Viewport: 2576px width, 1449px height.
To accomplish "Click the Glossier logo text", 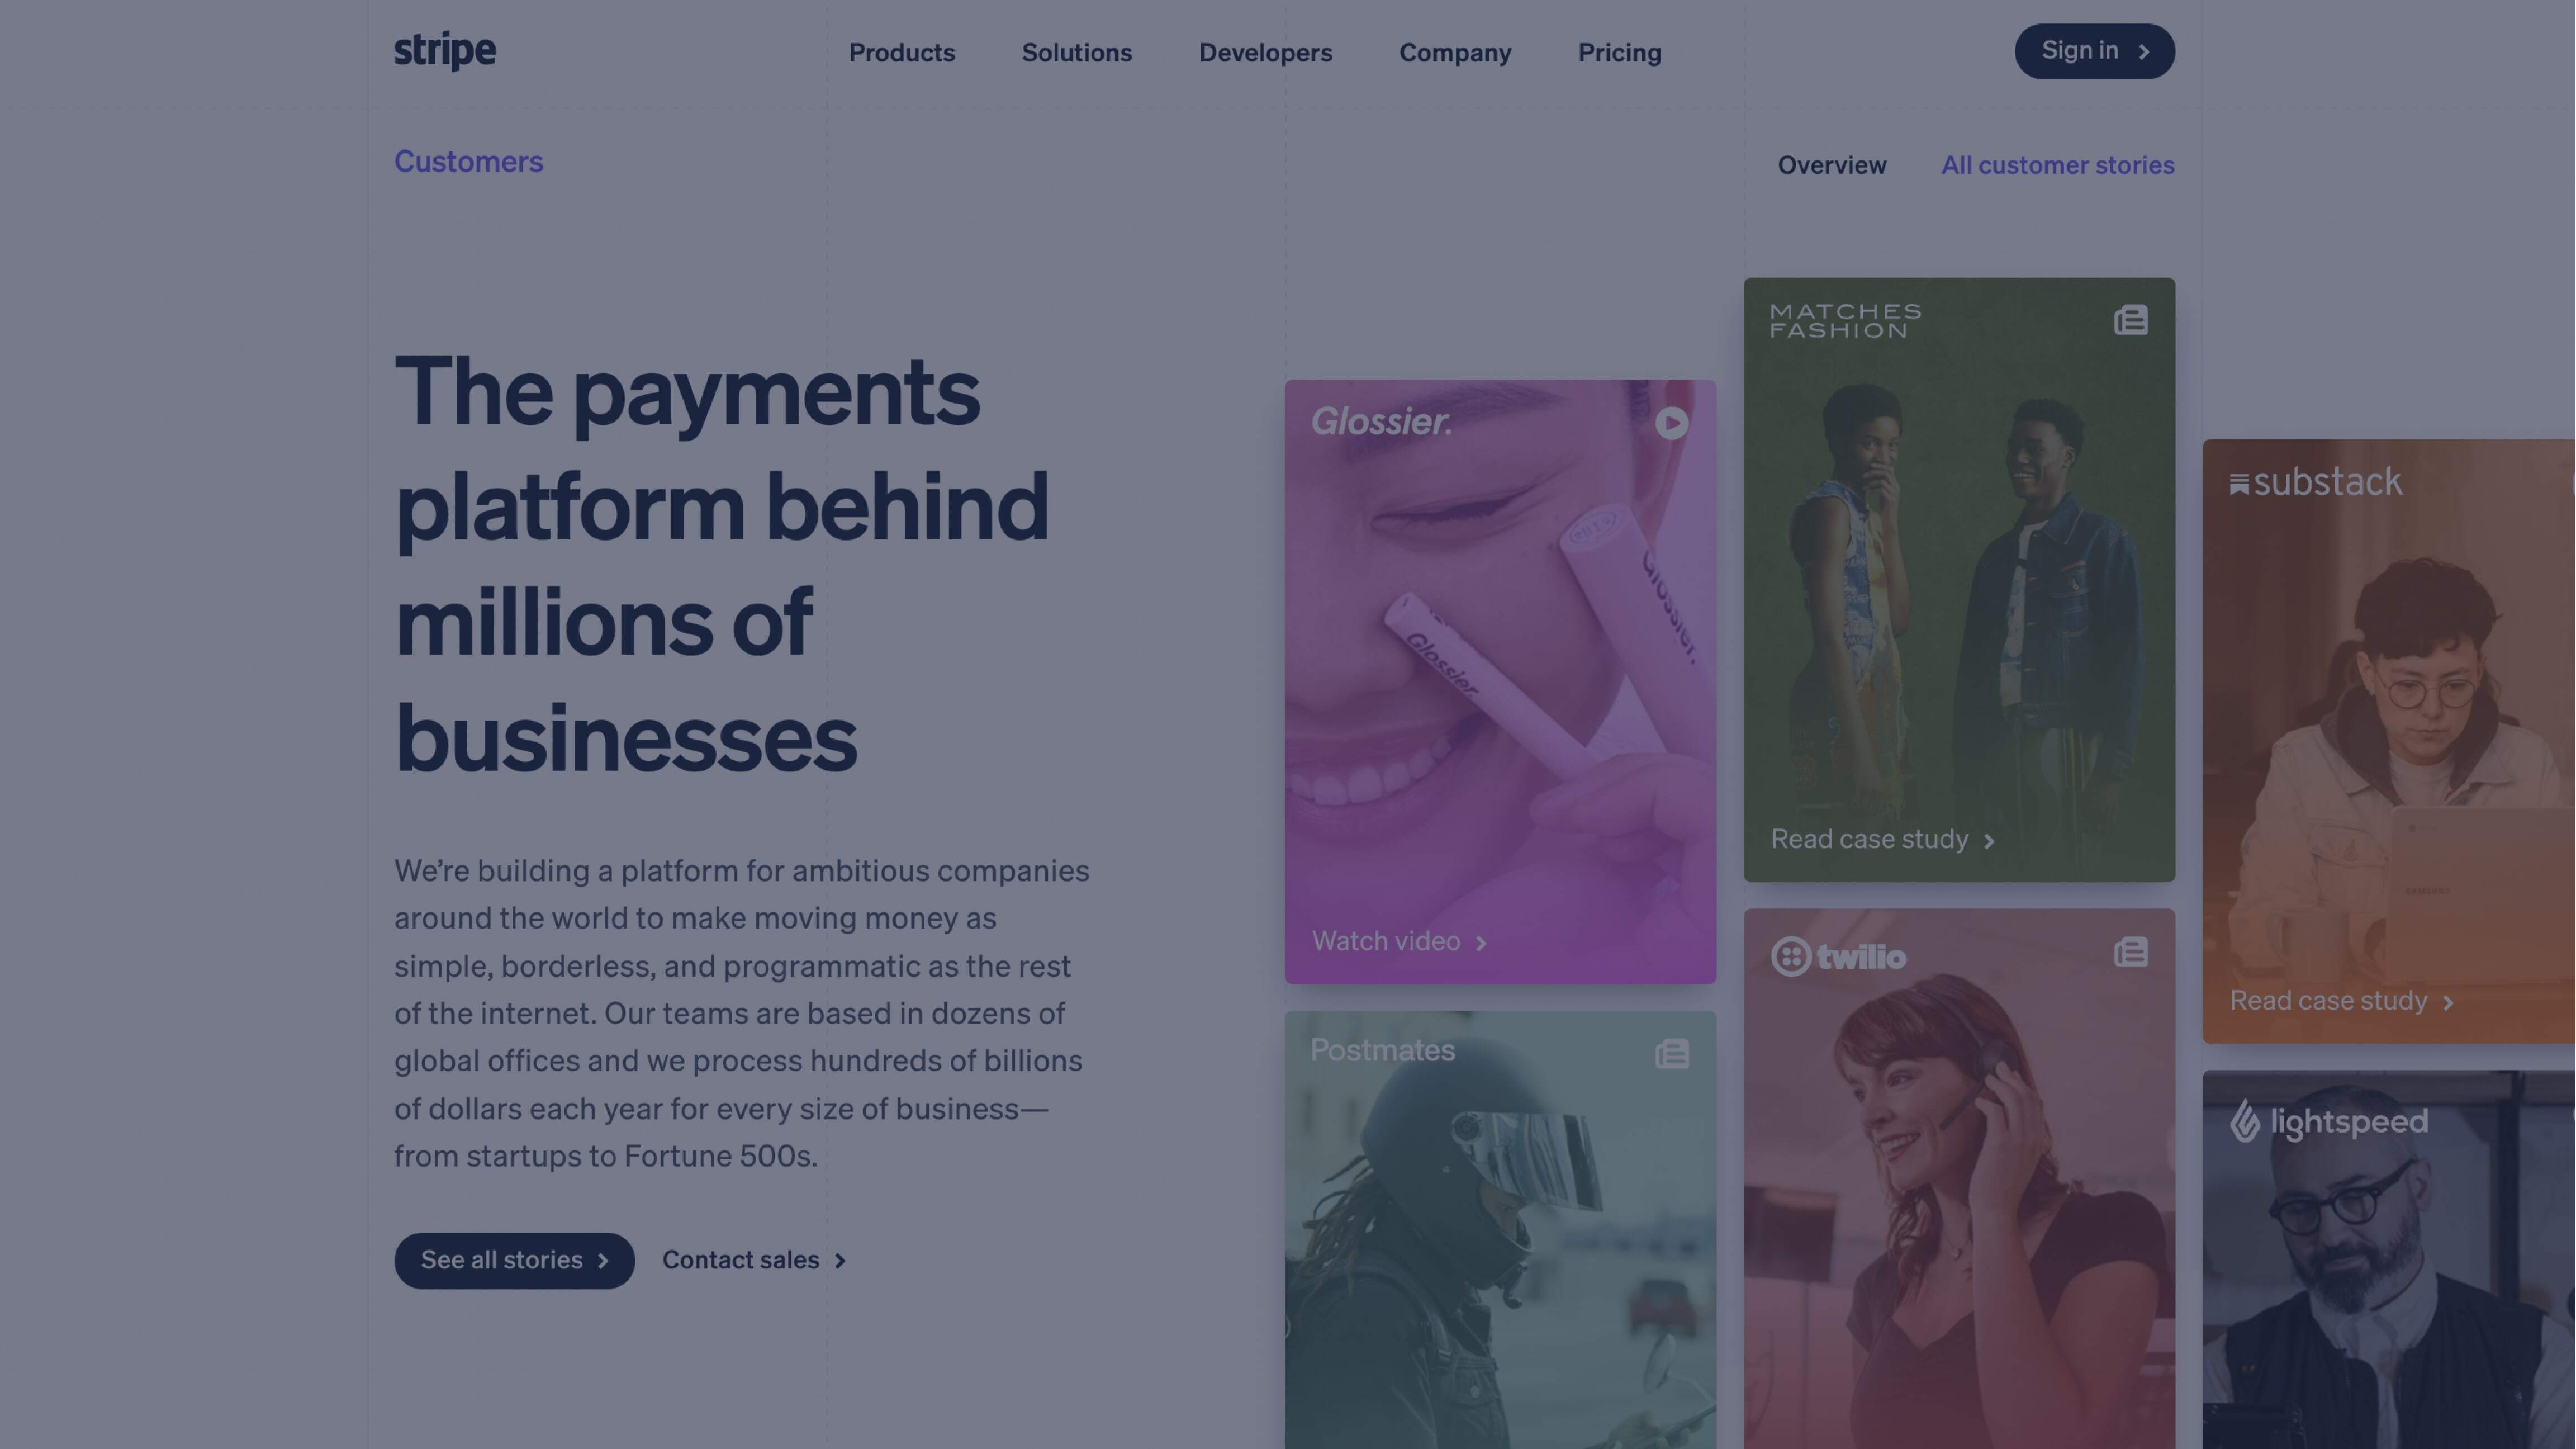I will 1381,421.
